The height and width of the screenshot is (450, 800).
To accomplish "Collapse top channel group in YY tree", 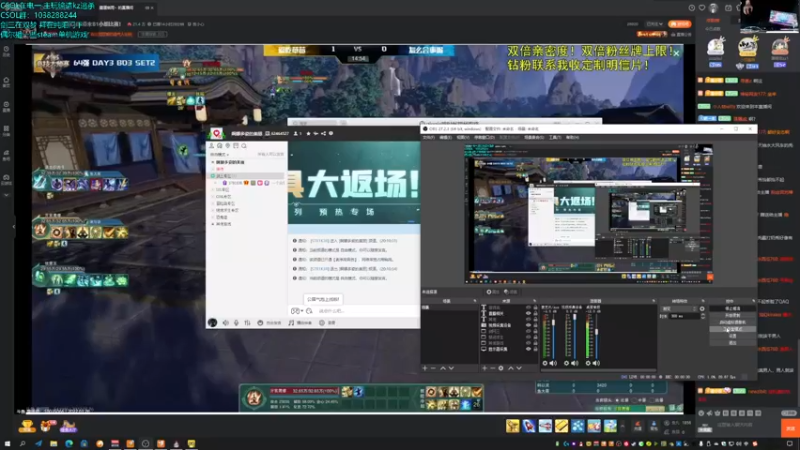I will [x=213, y=162].
